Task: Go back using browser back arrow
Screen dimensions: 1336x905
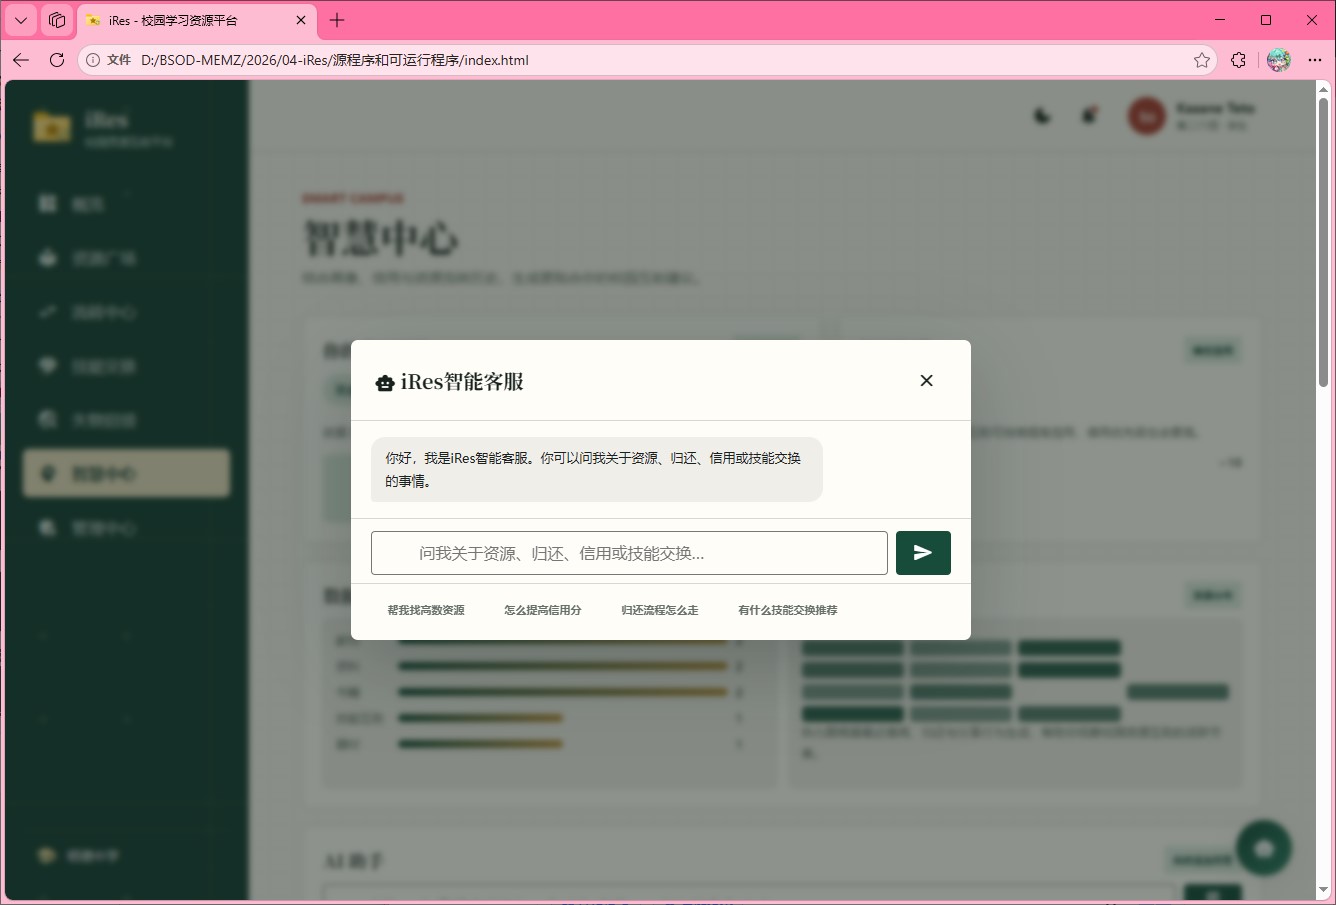Action: [21, 60]
